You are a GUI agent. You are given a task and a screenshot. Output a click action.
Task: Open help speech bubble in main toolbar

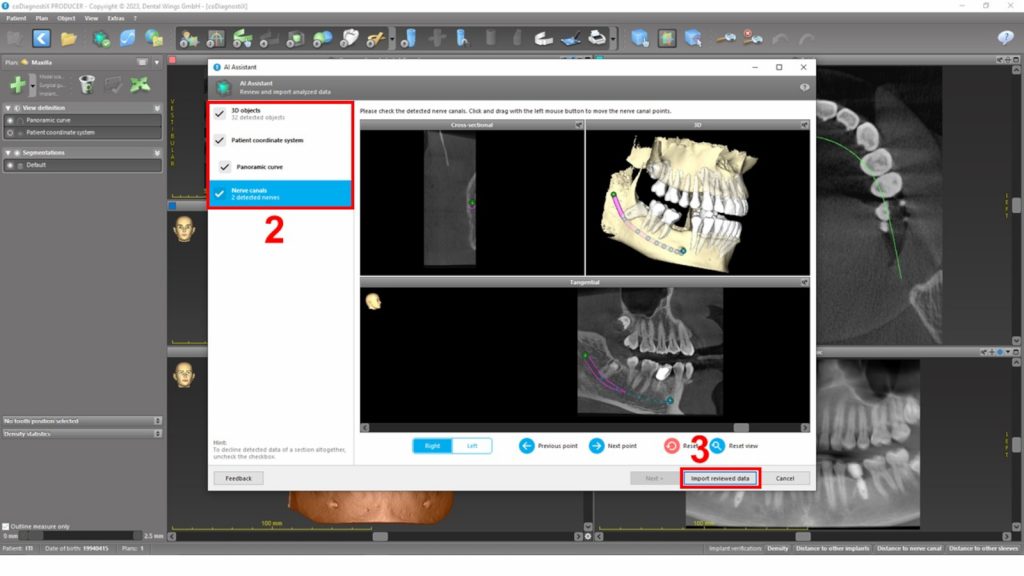coord(1005,38)
